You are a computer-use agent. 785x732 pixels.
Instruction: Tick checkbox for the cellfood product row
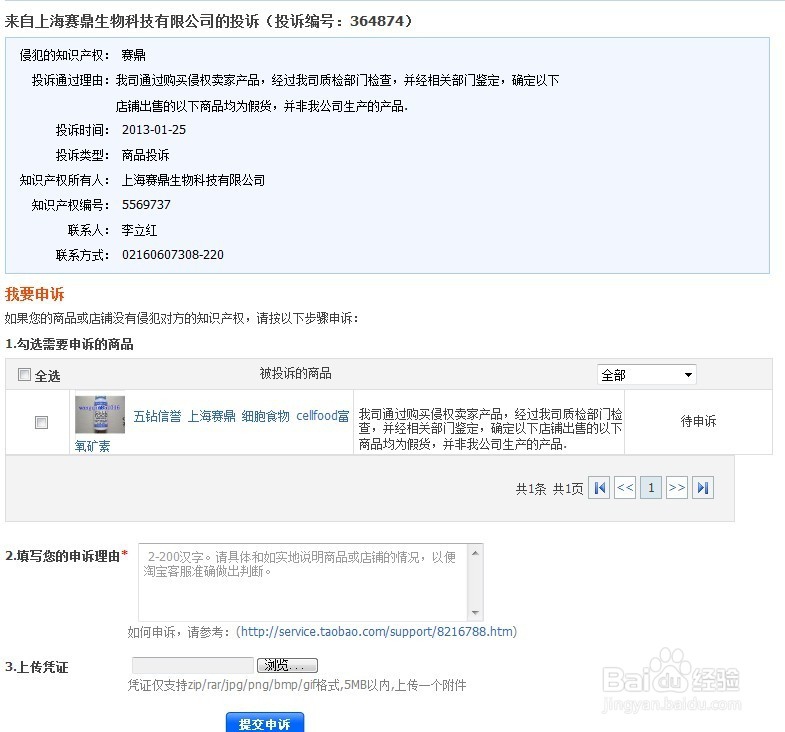(x=42, y=423)
